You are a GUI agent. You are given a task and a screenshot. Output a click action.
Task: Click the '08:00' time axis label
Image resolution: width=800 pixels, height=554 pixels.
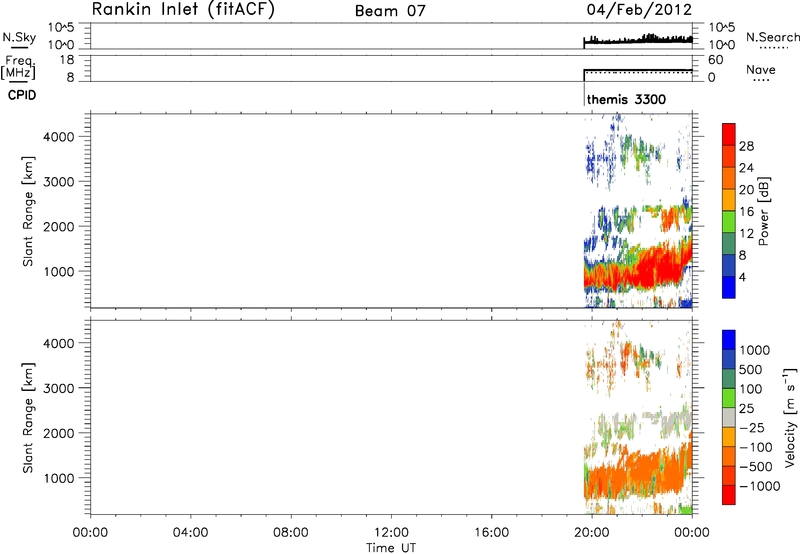coord(291,533)
